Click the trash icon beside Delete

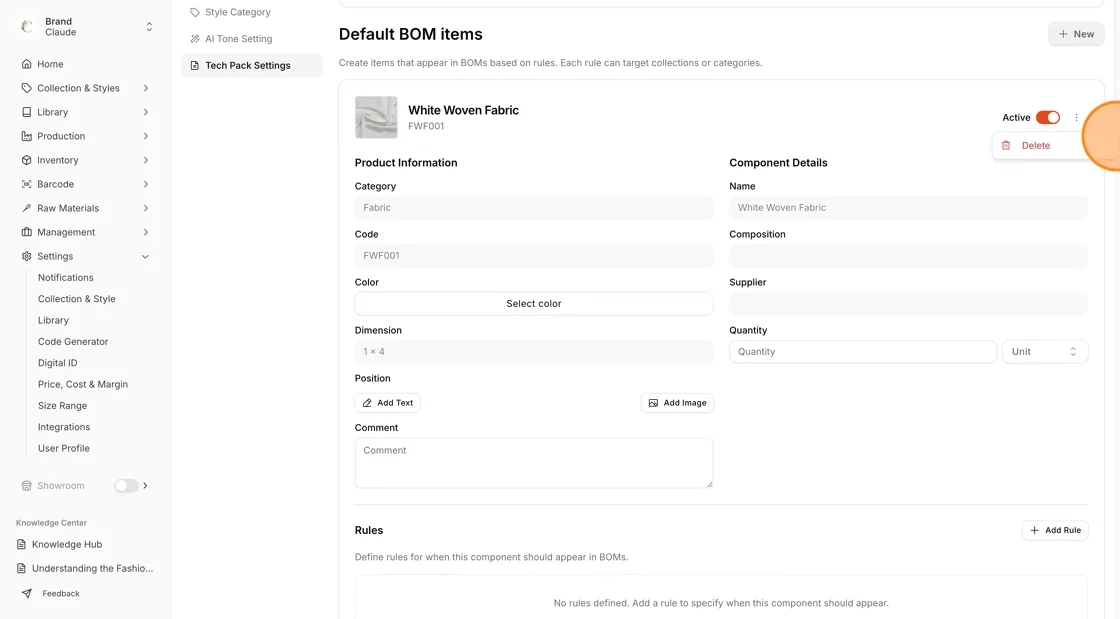[x=1006, y=146]
